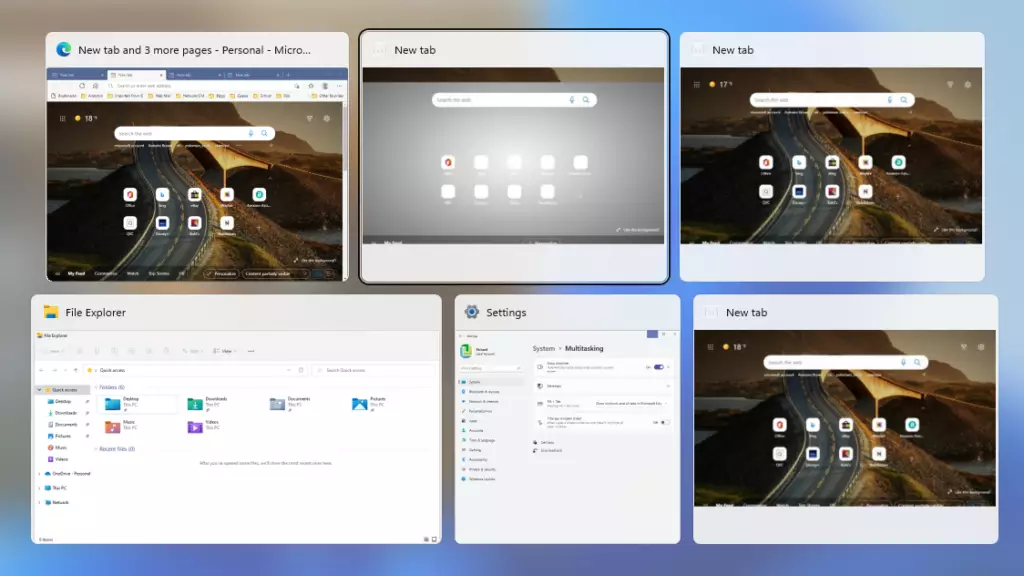Select the large Videos folder icon

click(195, 427)
